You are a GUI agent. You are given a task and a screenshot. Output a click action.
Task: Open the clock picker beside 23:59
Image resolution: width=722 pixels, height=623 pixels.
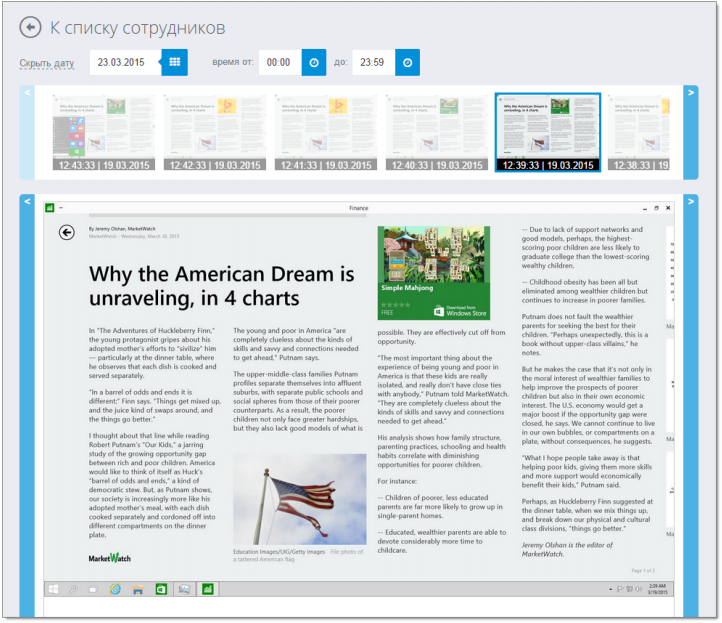pyautogui.click(x=408, y=62)
